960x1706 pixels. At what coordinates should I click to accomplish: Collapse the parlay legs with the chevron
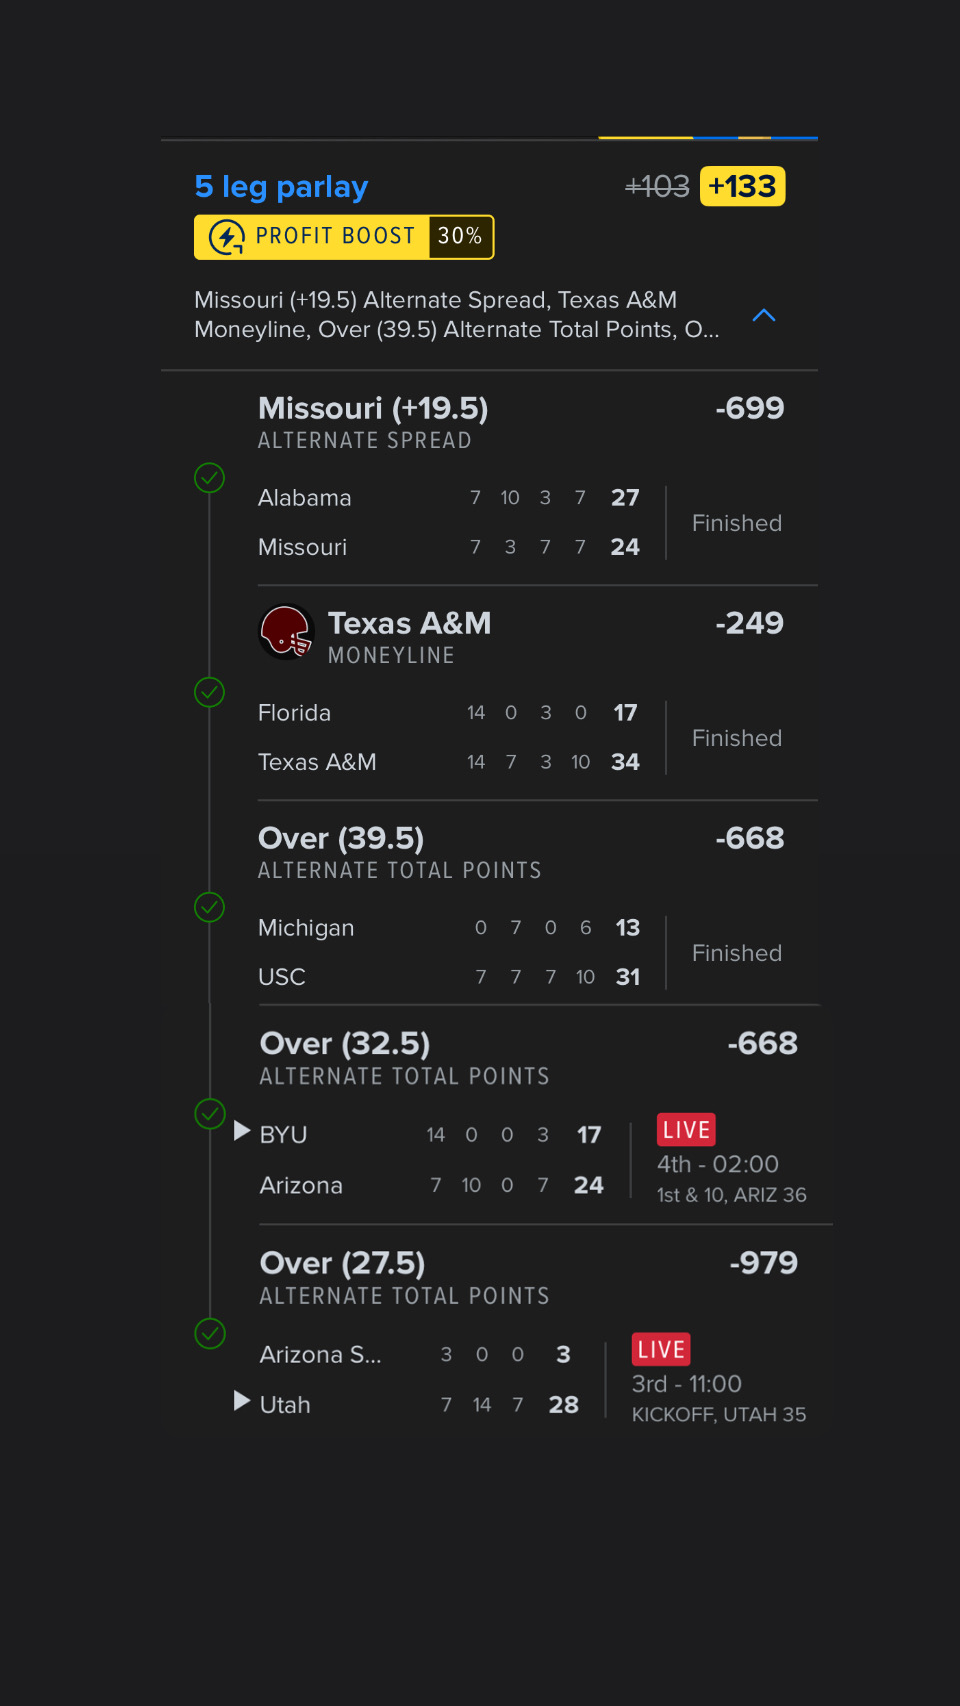point(763,315)
